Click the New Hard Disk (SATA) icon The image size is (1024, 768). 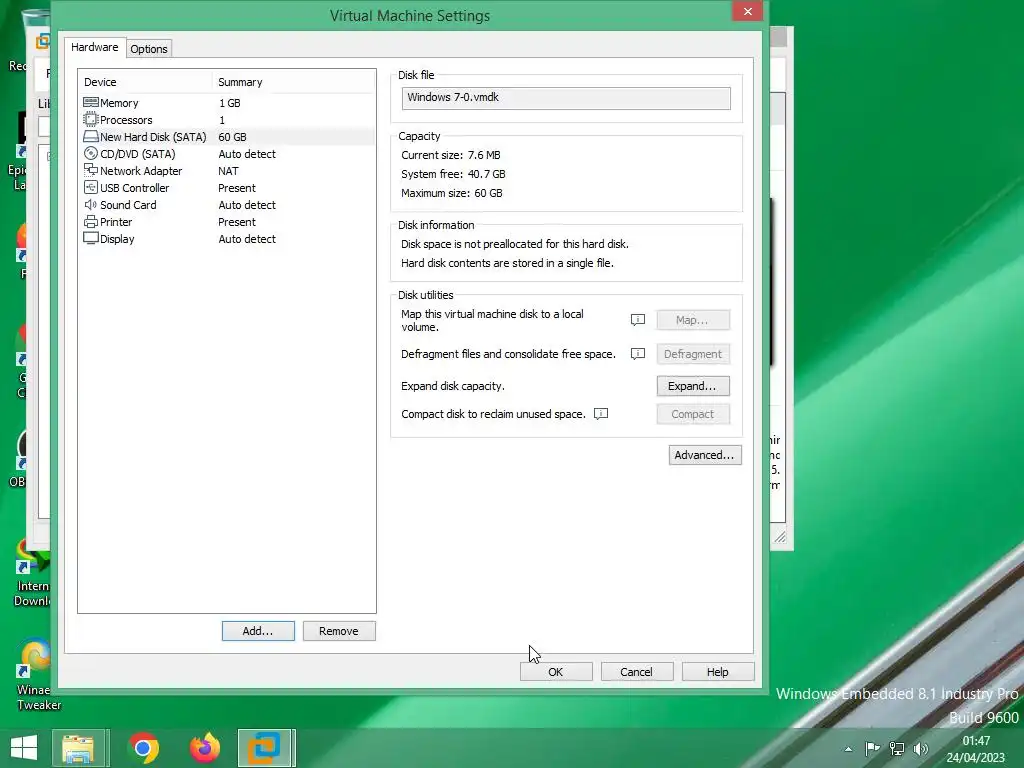pyautogui.click(x=91, y=136)
